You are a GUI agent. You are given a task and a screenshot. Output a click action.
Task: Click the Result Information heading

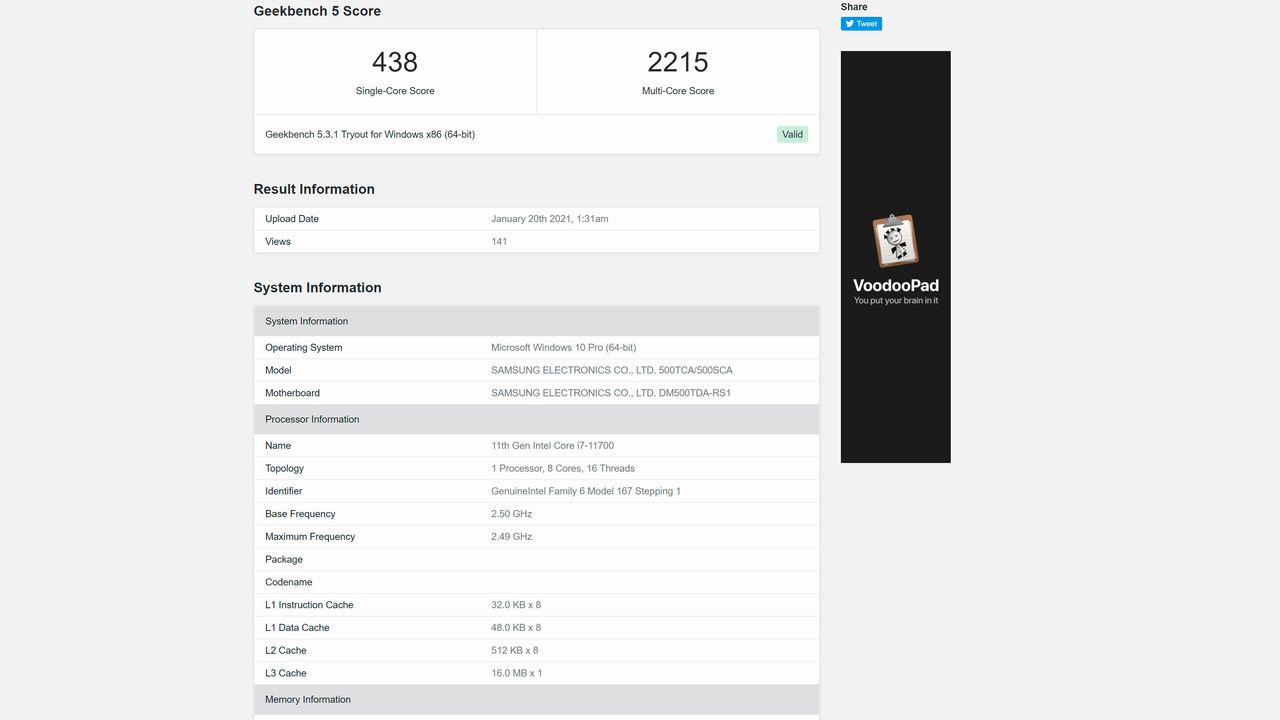314,189
